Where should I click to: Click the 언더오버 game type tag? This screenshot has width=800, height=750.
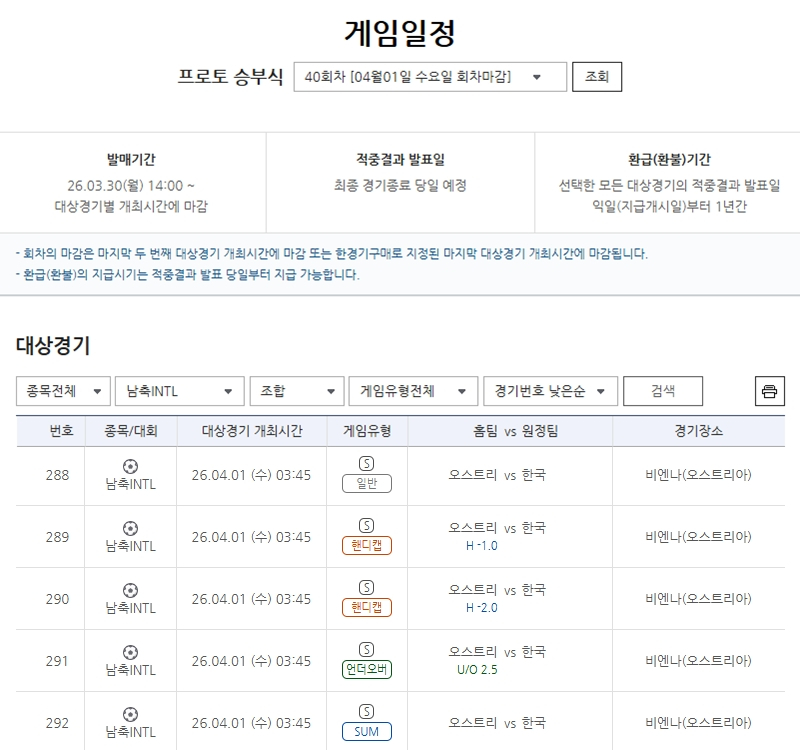point(366,670)
